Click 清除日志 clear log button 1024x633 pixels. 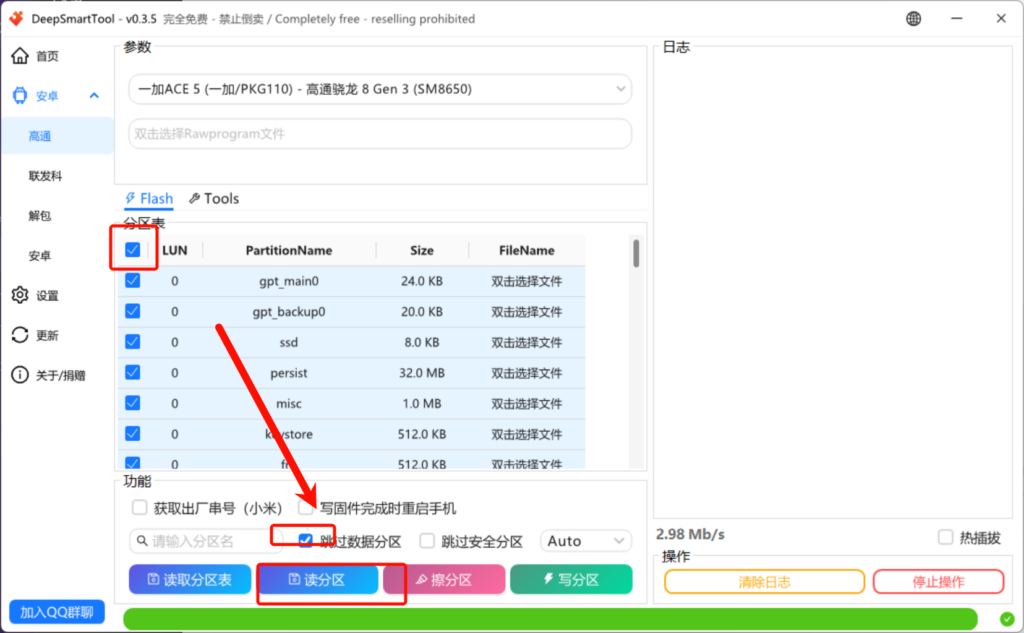point(764,582)
